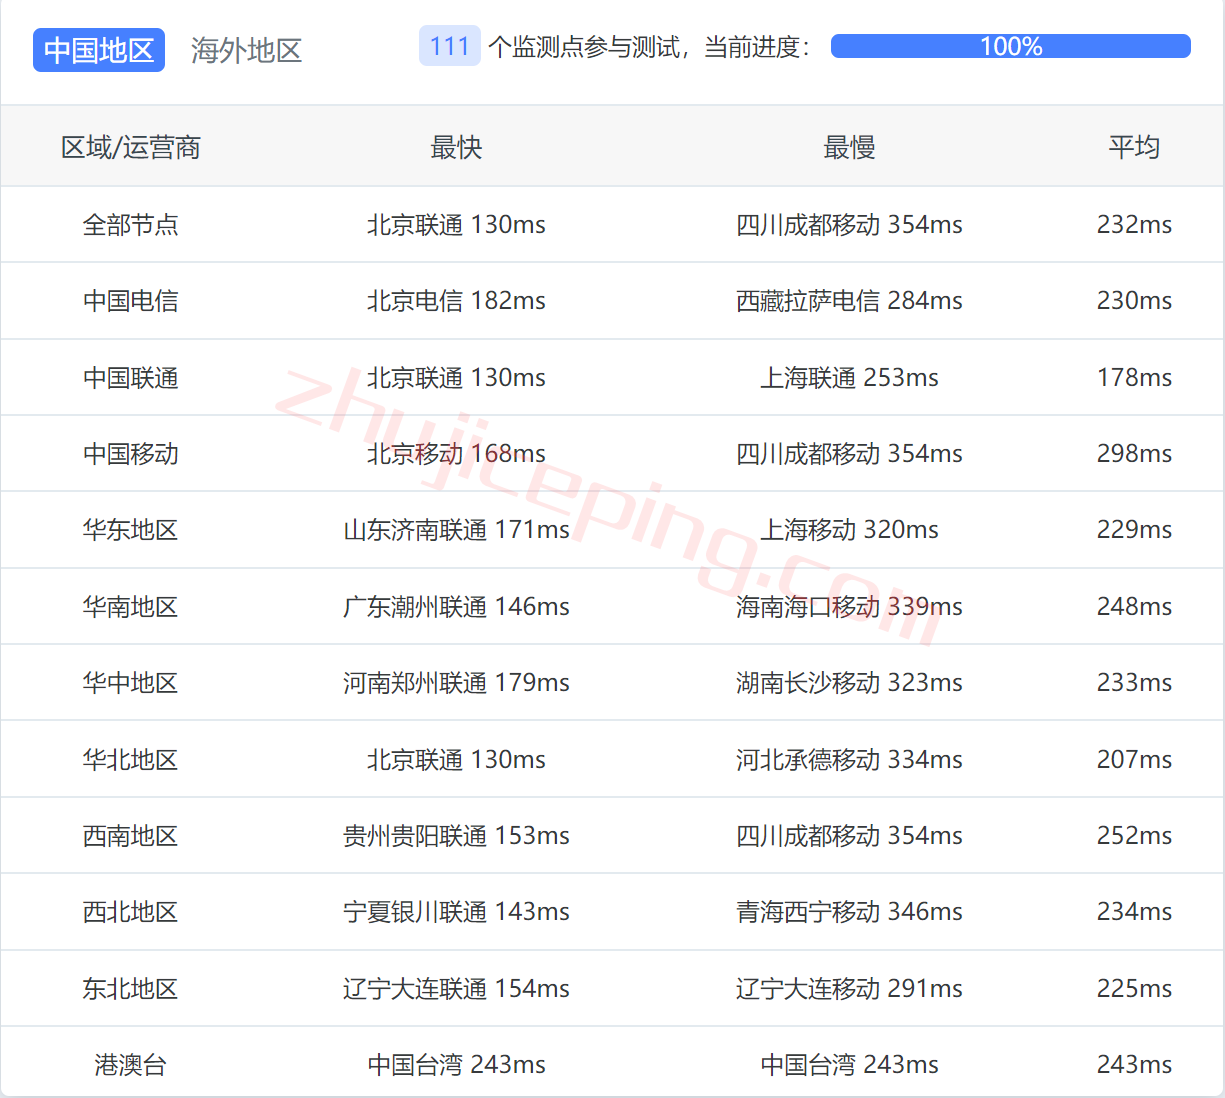The width and height of the screenshot is (1225, 1098).
Task: Select the 234ms average value
Action: coord(1134,912)
